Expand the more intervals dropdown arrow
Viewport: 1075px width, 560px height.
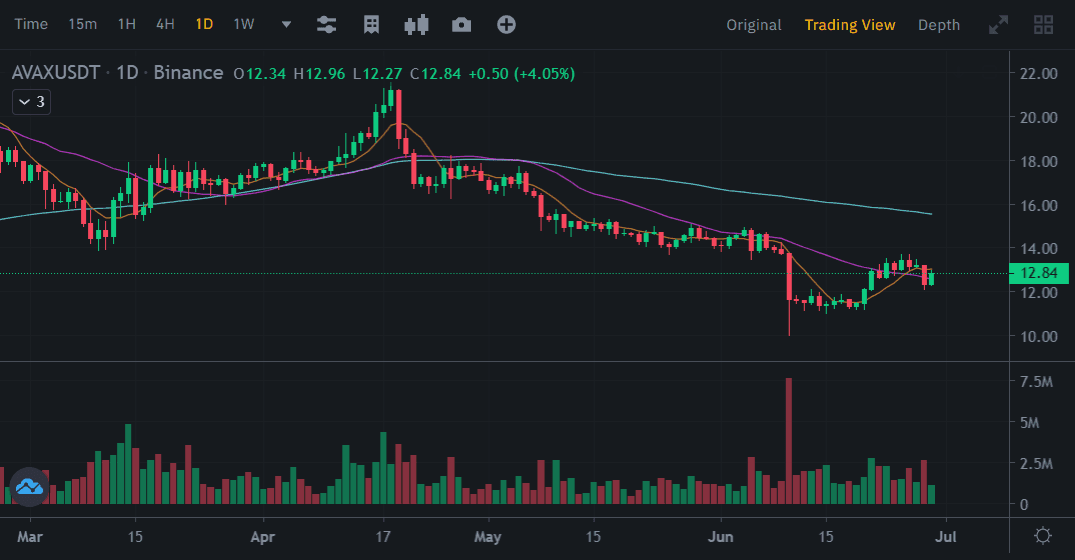[287, 24]
